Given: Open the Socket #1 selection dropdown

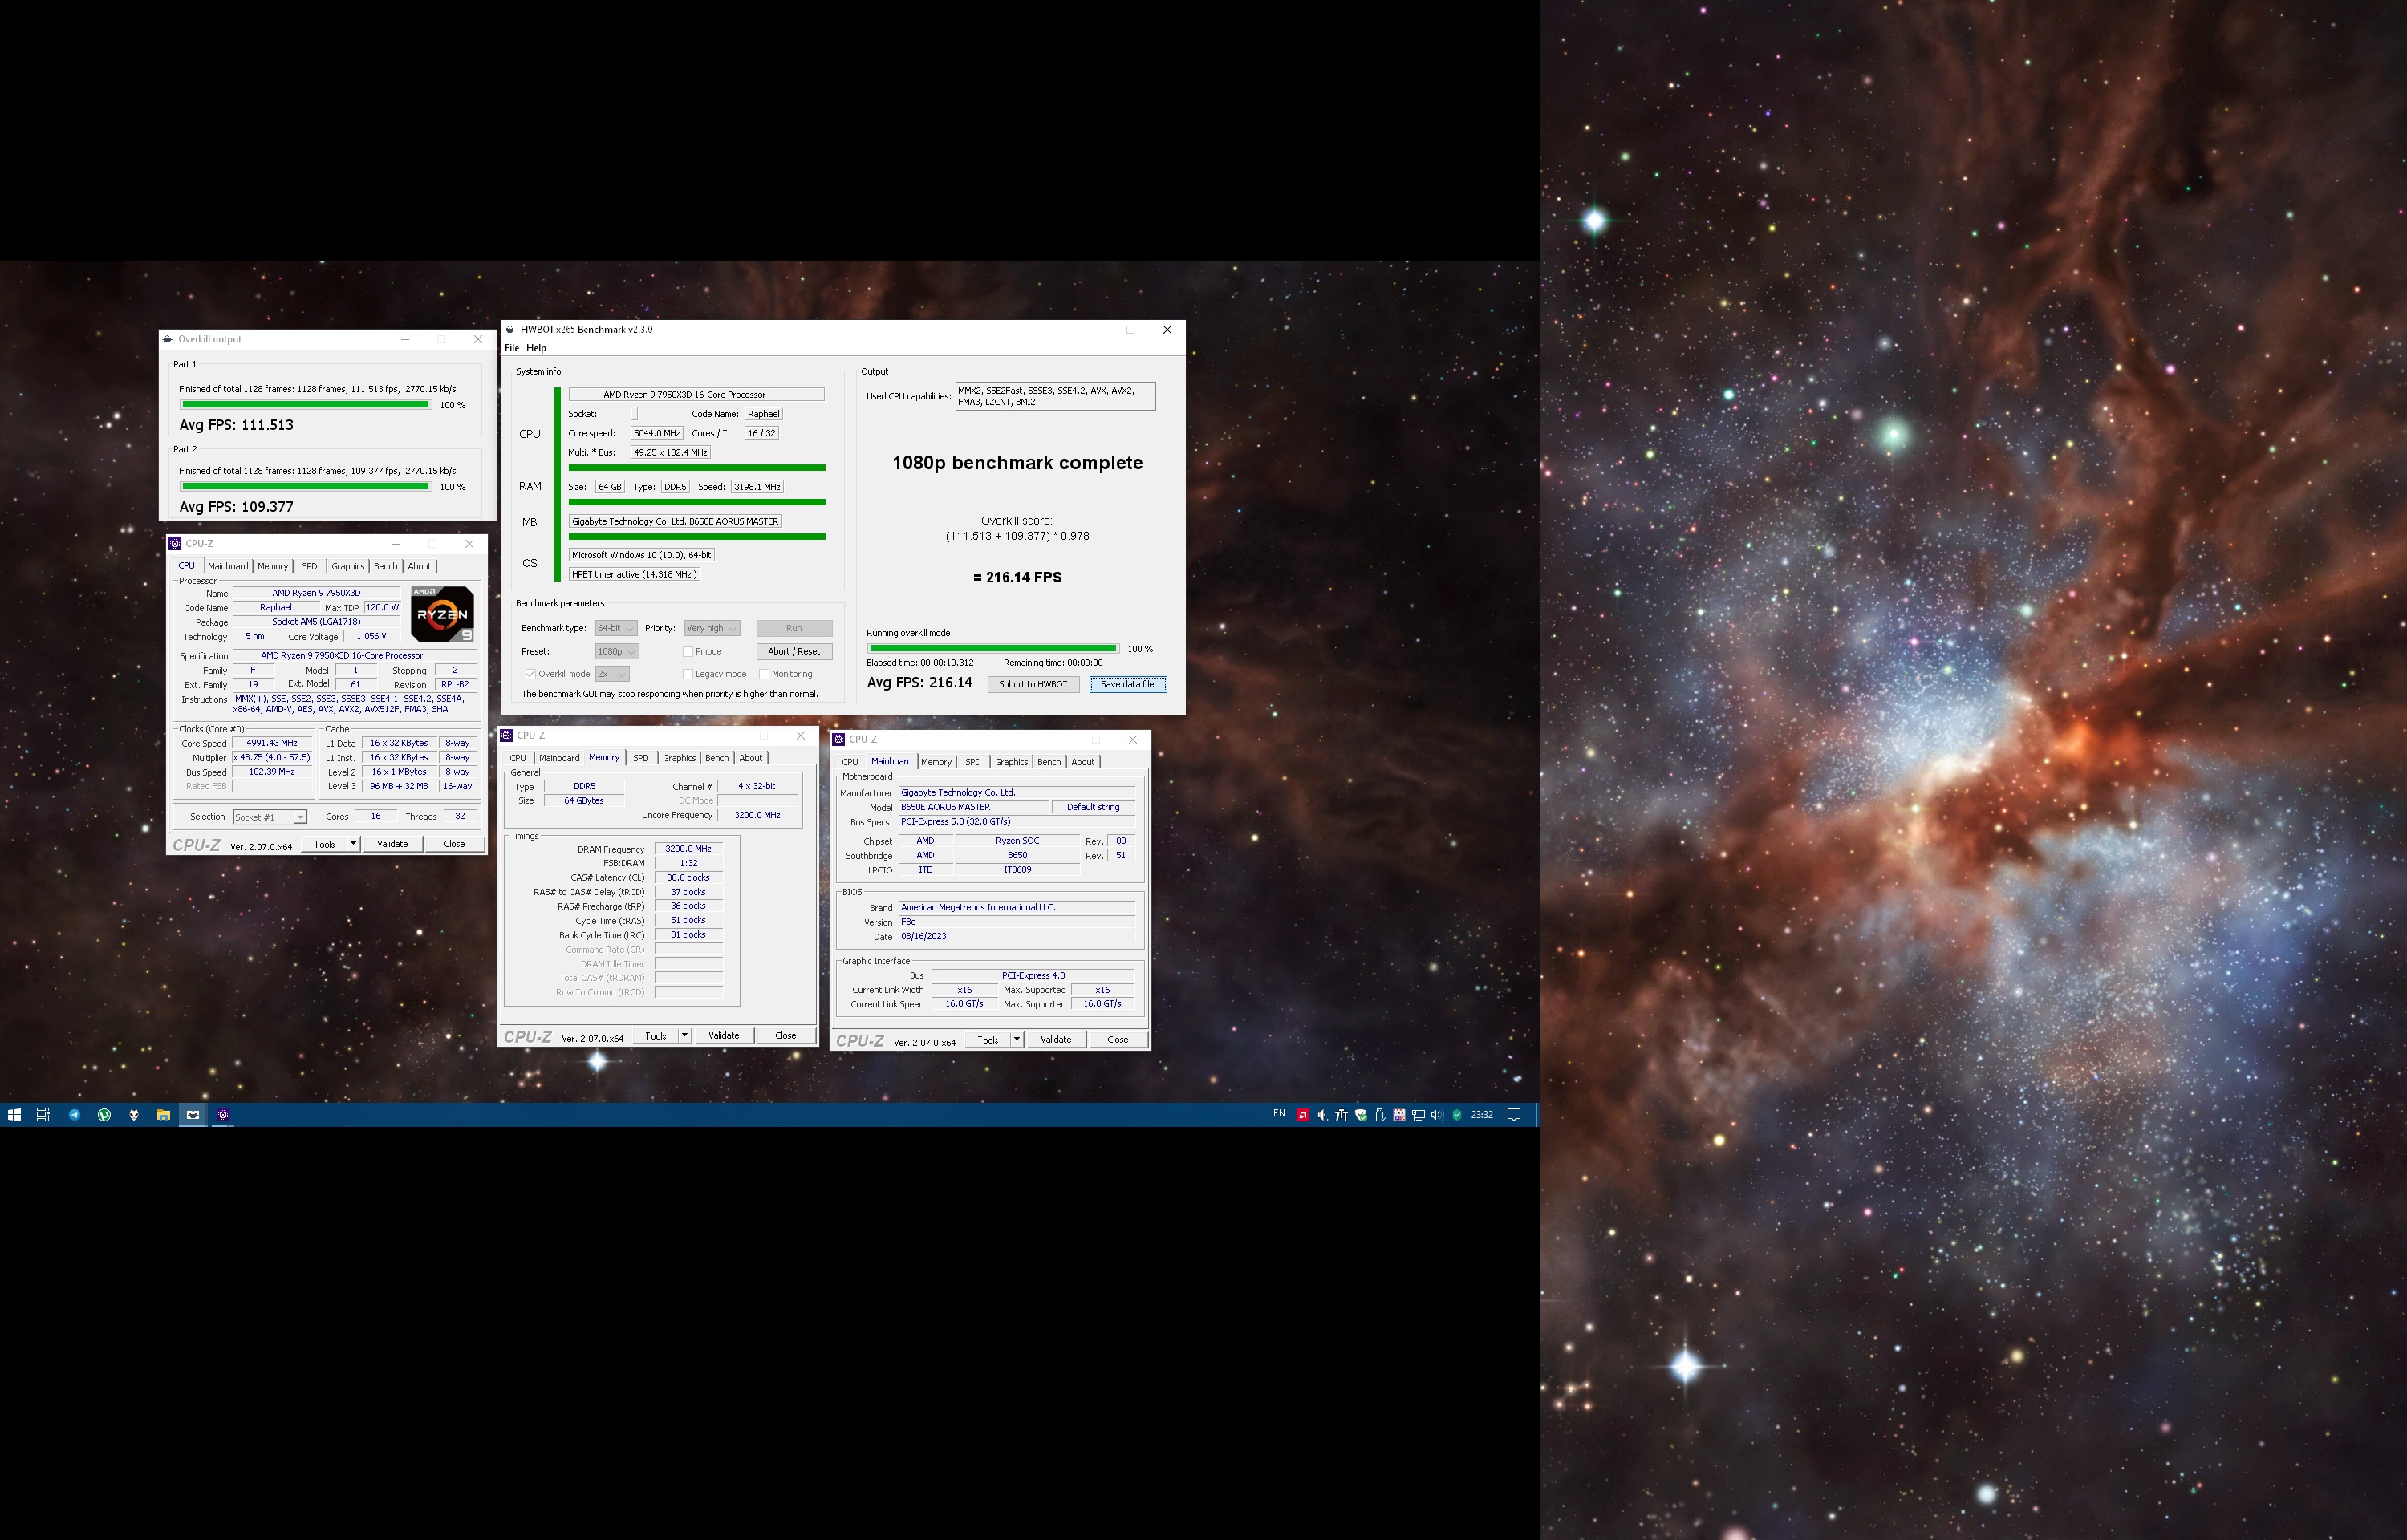Looking at the screenshot, I should click(270, 817).
